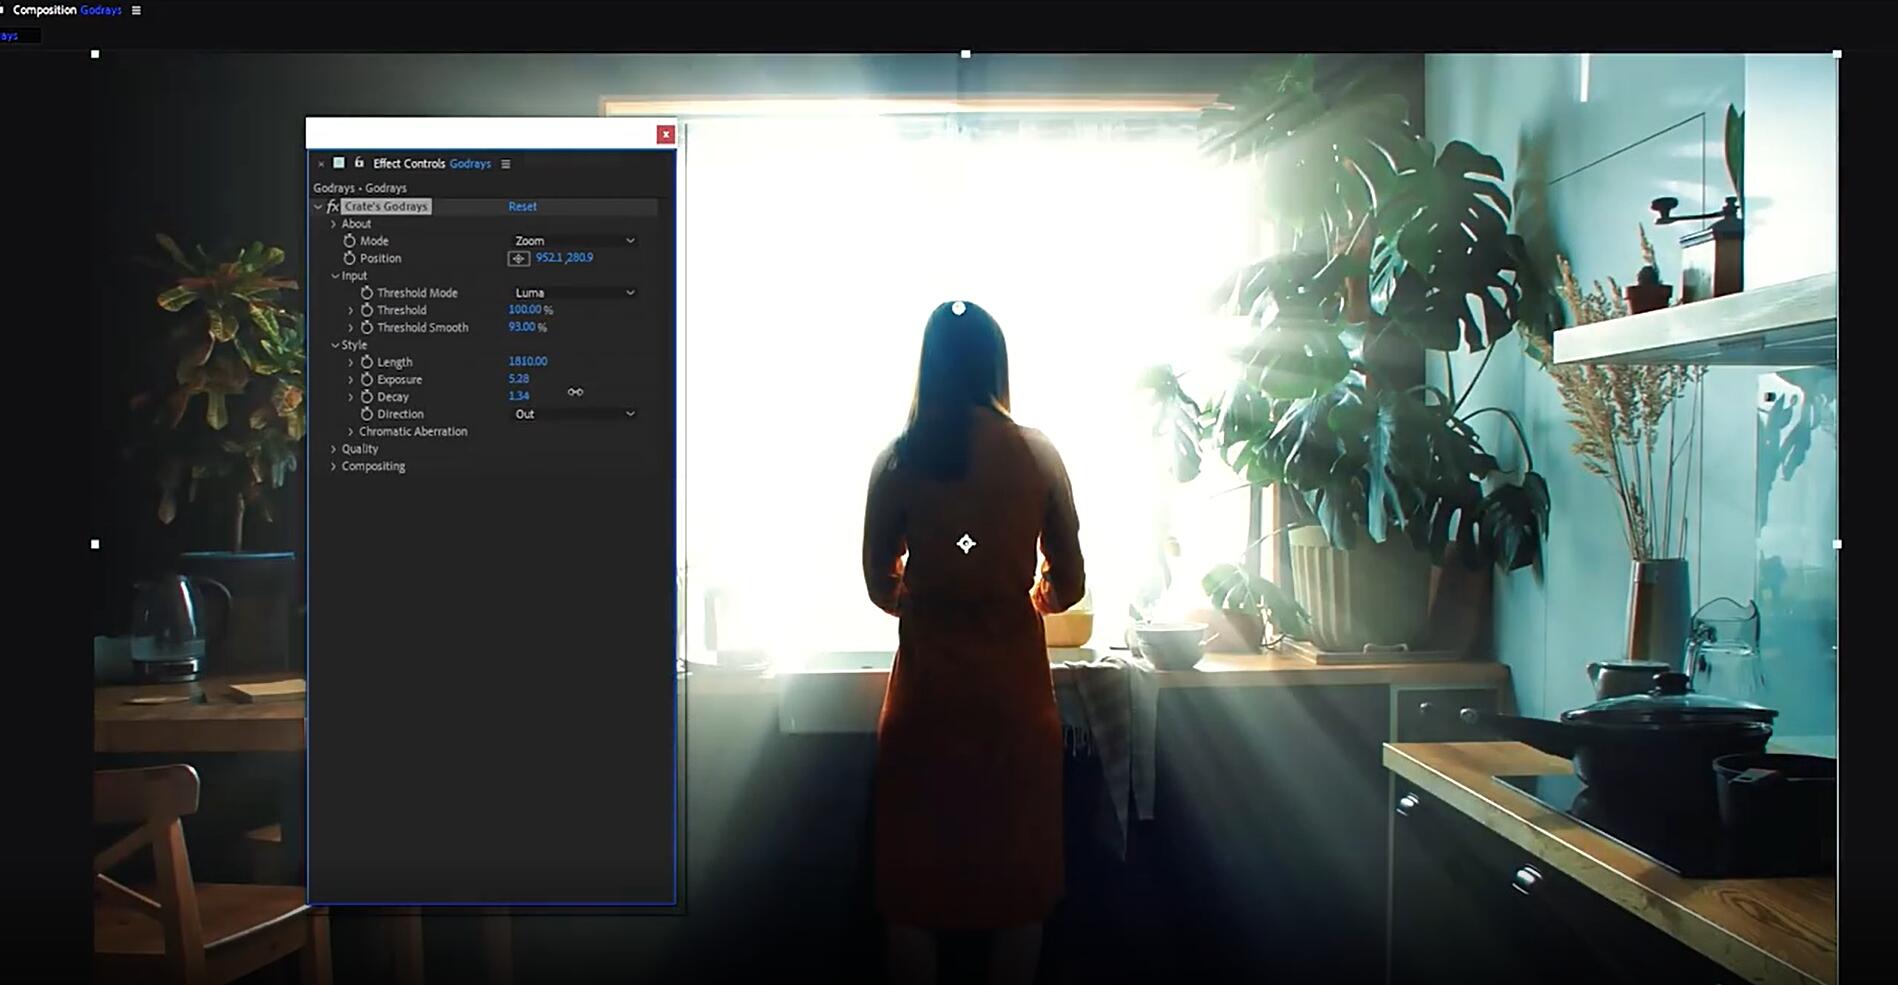Collapse the Style section
The height and width of the screenshot is (985, 1898).
coord(334,345)
